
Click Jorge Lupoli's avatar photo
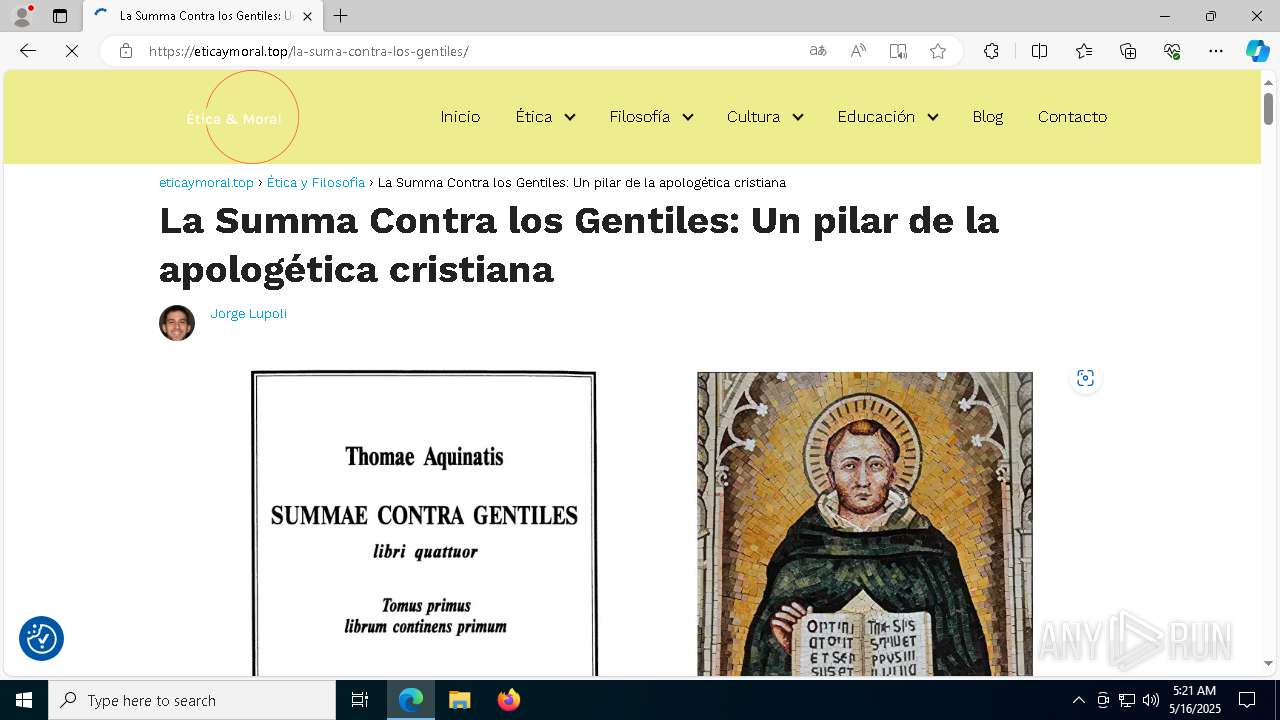(177, 323)
